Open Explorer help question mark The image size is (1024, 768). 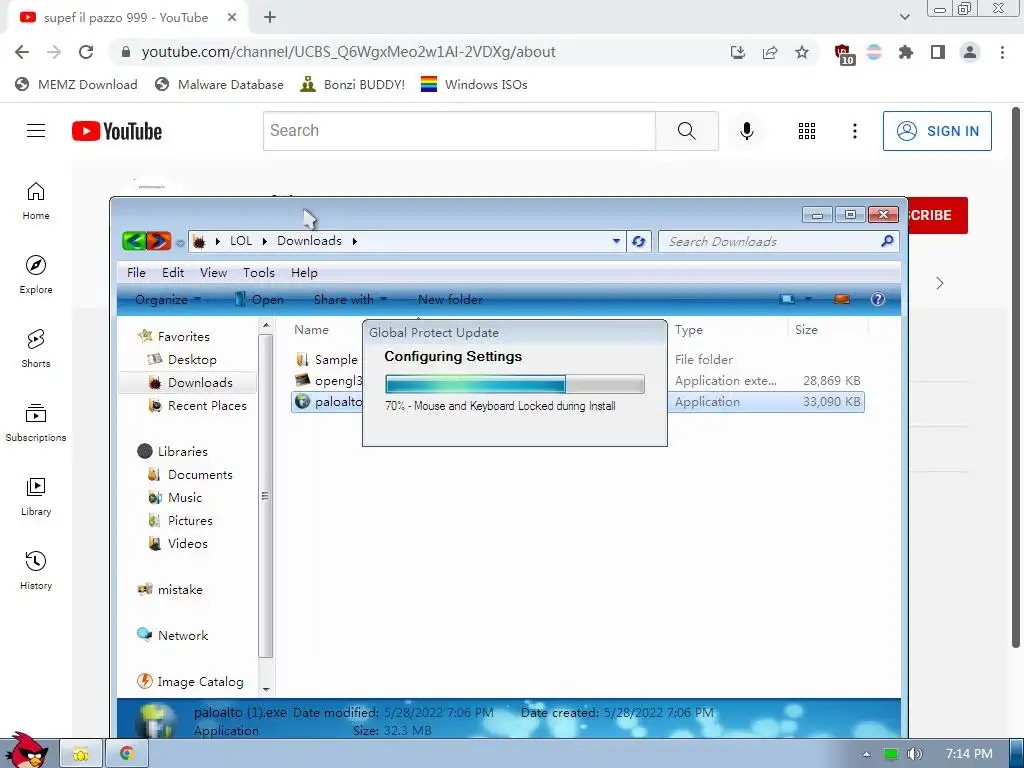tap(878, 300)
